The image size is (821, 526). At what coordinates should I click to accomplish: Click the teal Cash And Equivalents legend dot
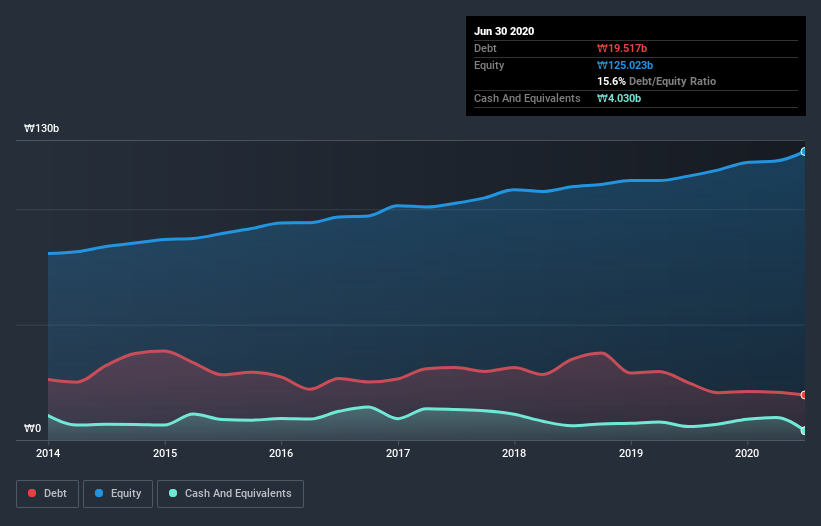tap(173, 493)
